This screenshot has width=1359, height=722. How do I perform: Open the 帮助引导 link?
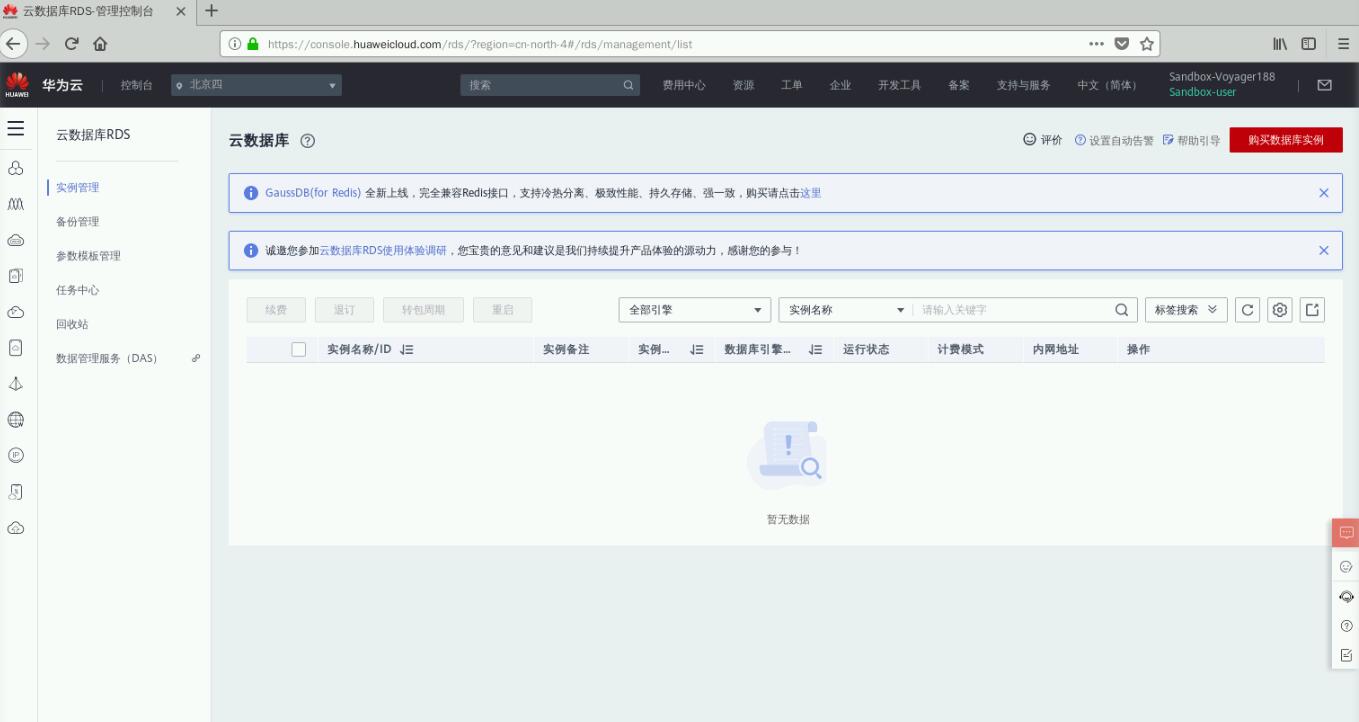(1191, 141)
